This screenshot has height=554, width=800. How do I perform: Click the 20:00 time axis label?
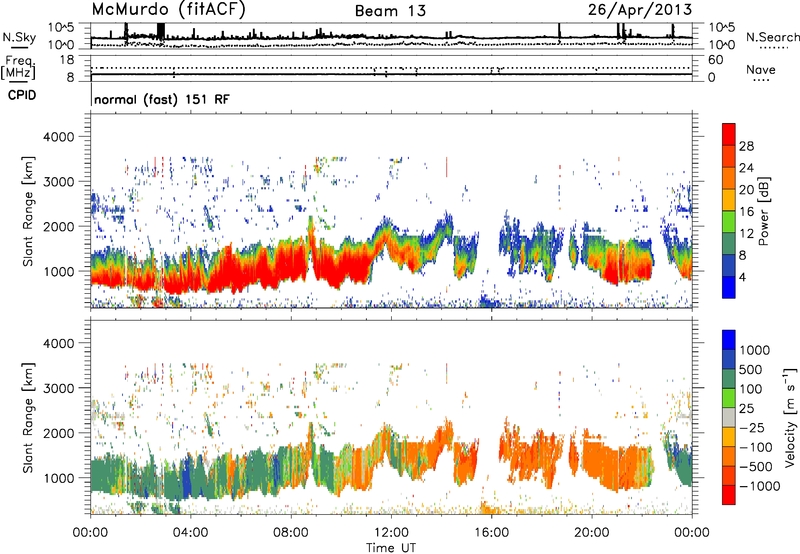pyautogui.click(x=592, y=533)
